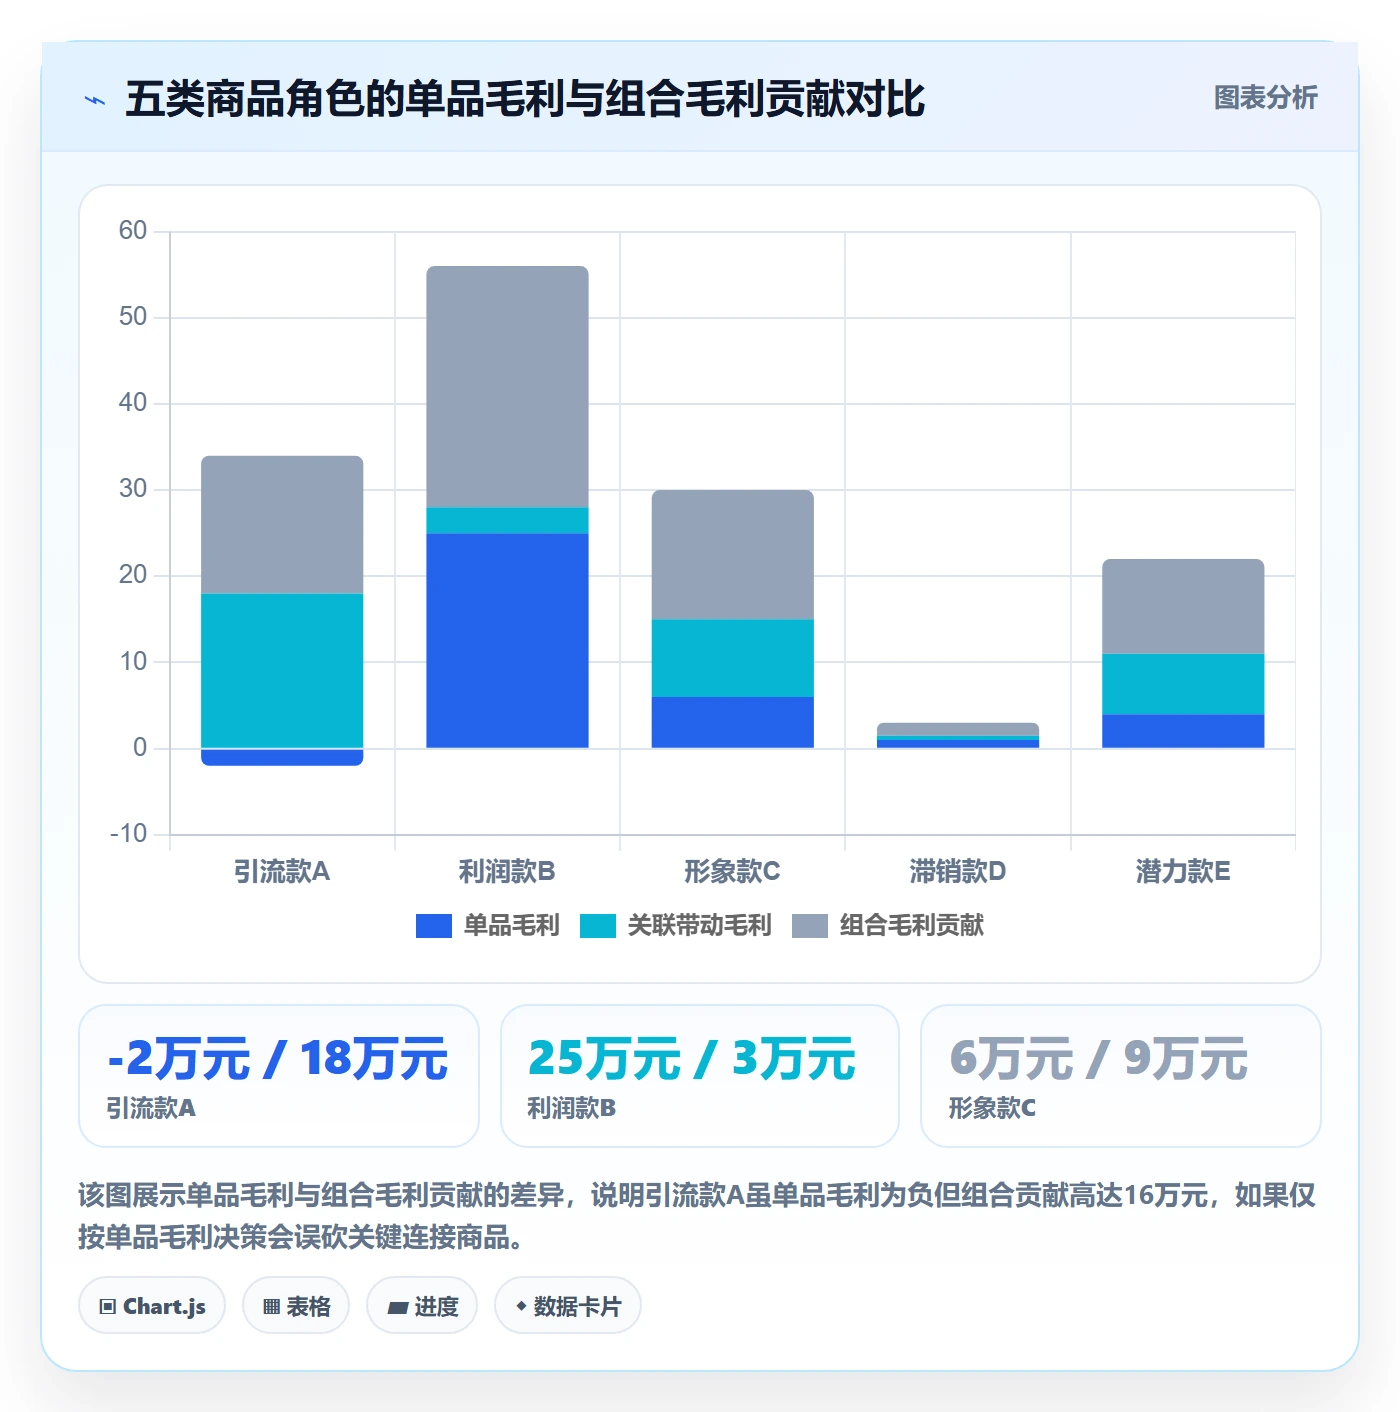Click the negative blue bar of 引流款A
This screenshot has height=1412, width=1400.
(x=282, y=757)
